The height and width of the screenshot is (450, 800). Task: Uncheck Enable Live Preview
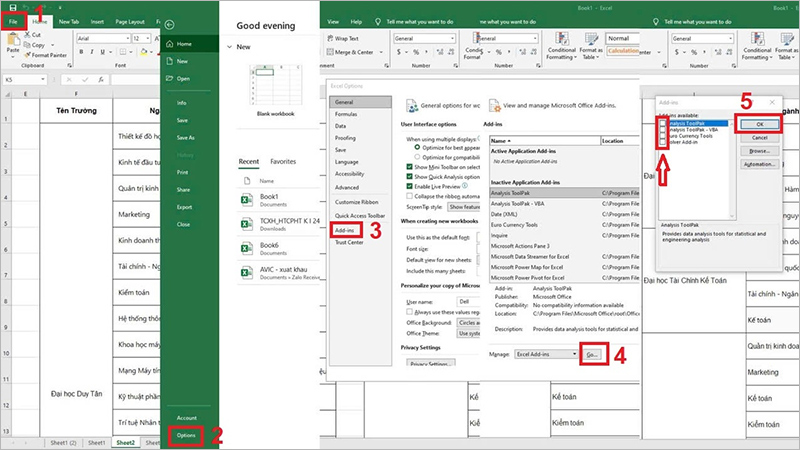coord(409,186)
